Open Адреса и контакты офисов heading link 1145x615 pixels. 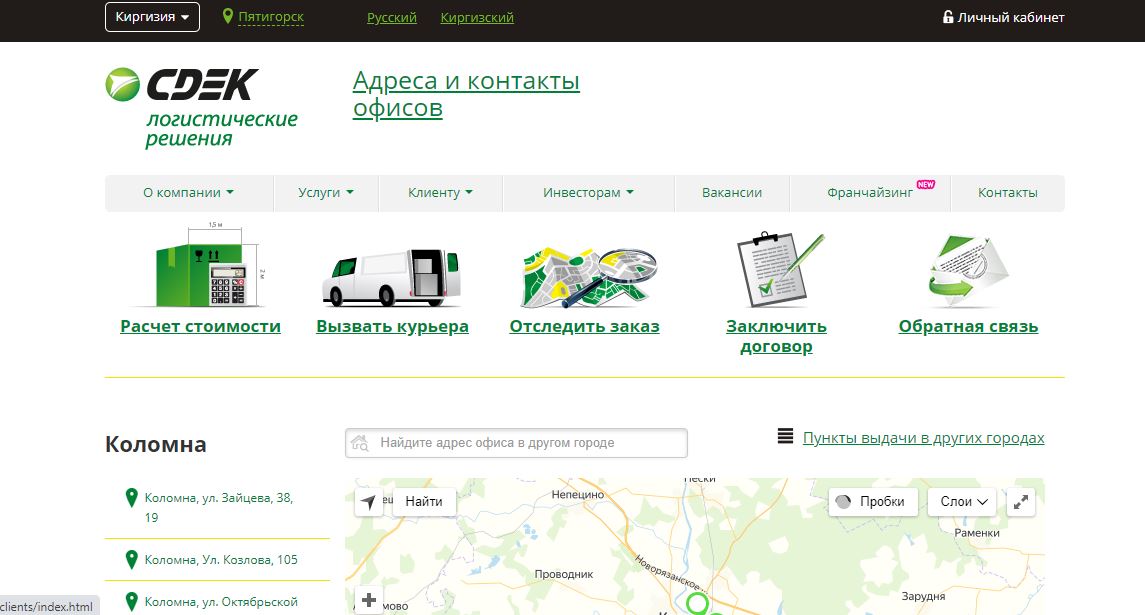tap(466, 94)
